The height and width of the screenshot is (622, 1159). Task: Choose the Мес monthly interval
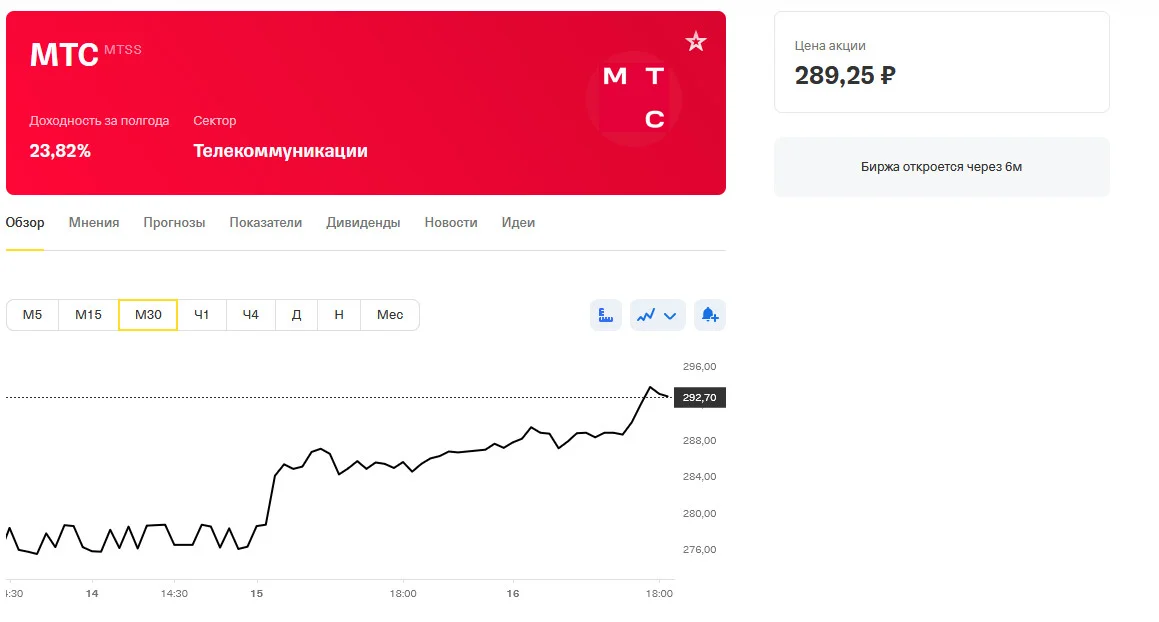click(x=390, y=315)
